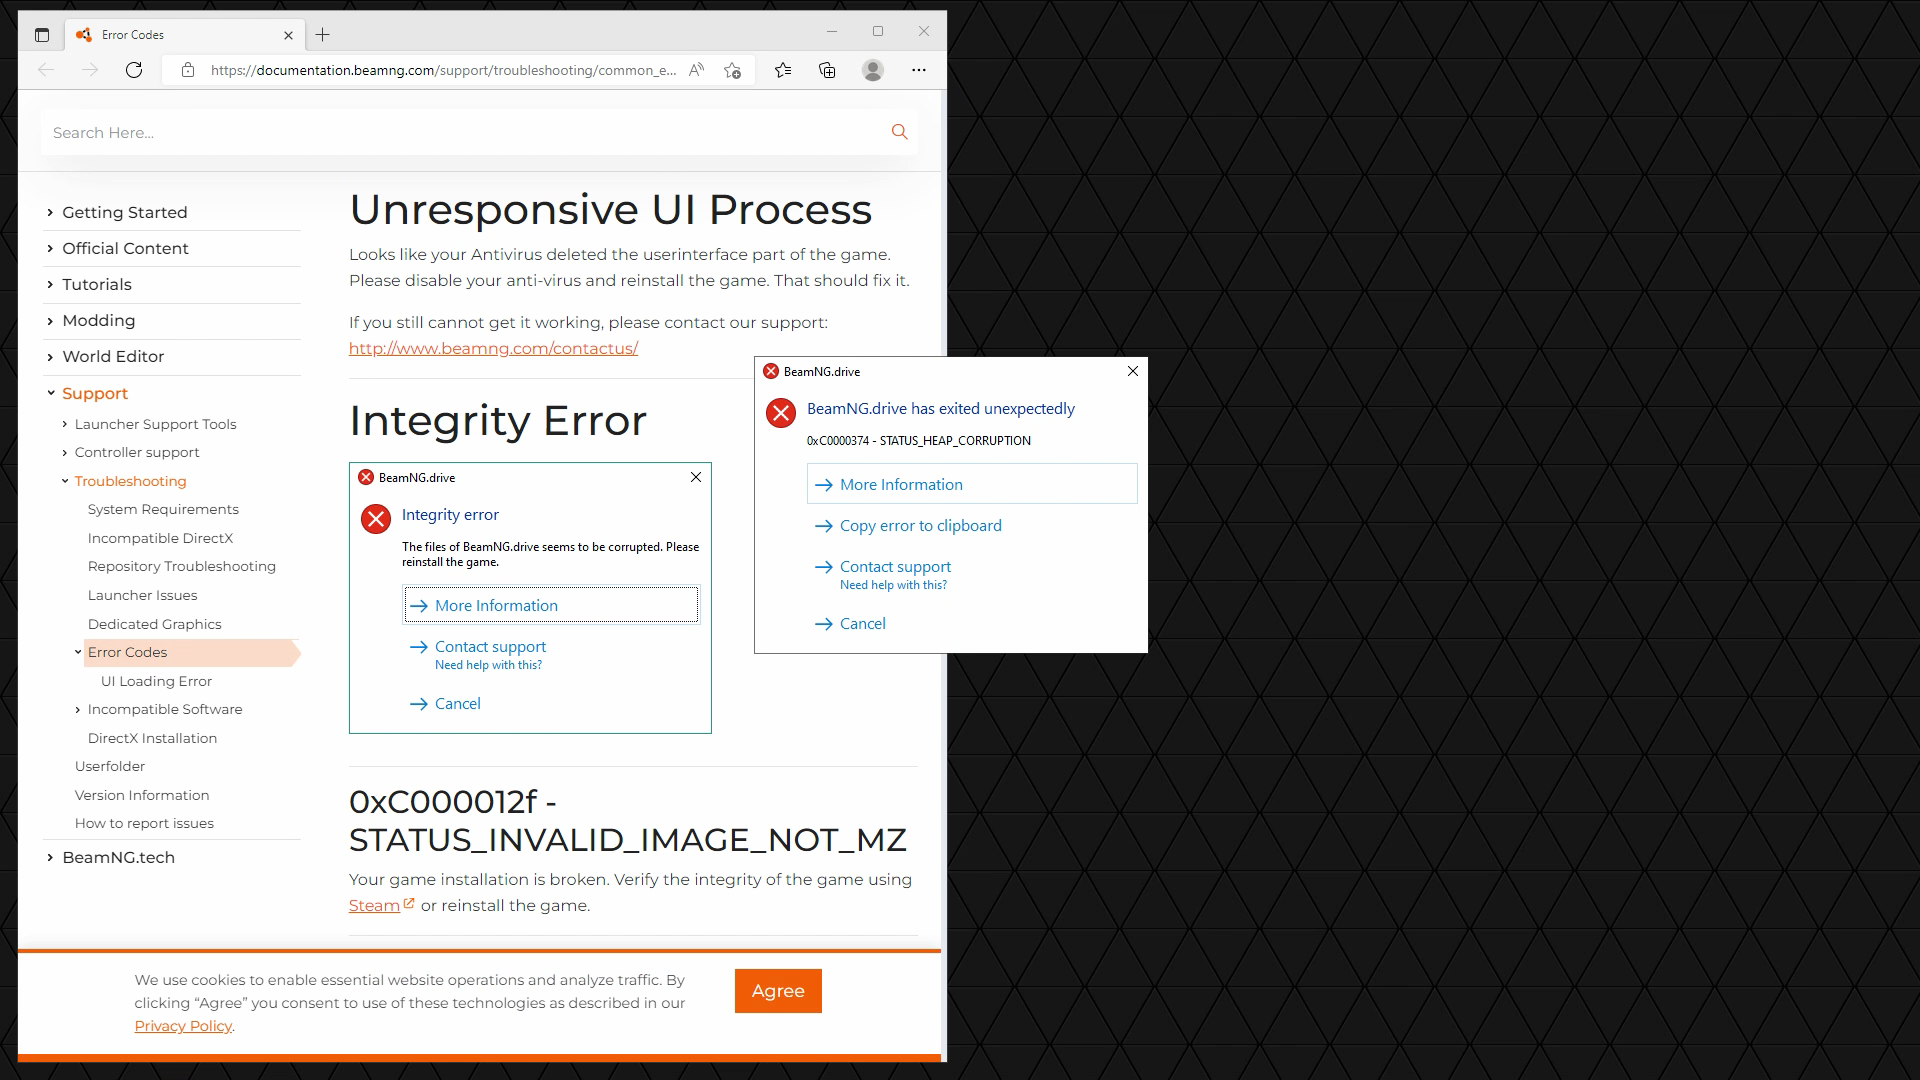Image resolution: width=1920 pixels, height=1080 pixels.
Task: Open a new browser tab
Action: (x=322, y=35)
